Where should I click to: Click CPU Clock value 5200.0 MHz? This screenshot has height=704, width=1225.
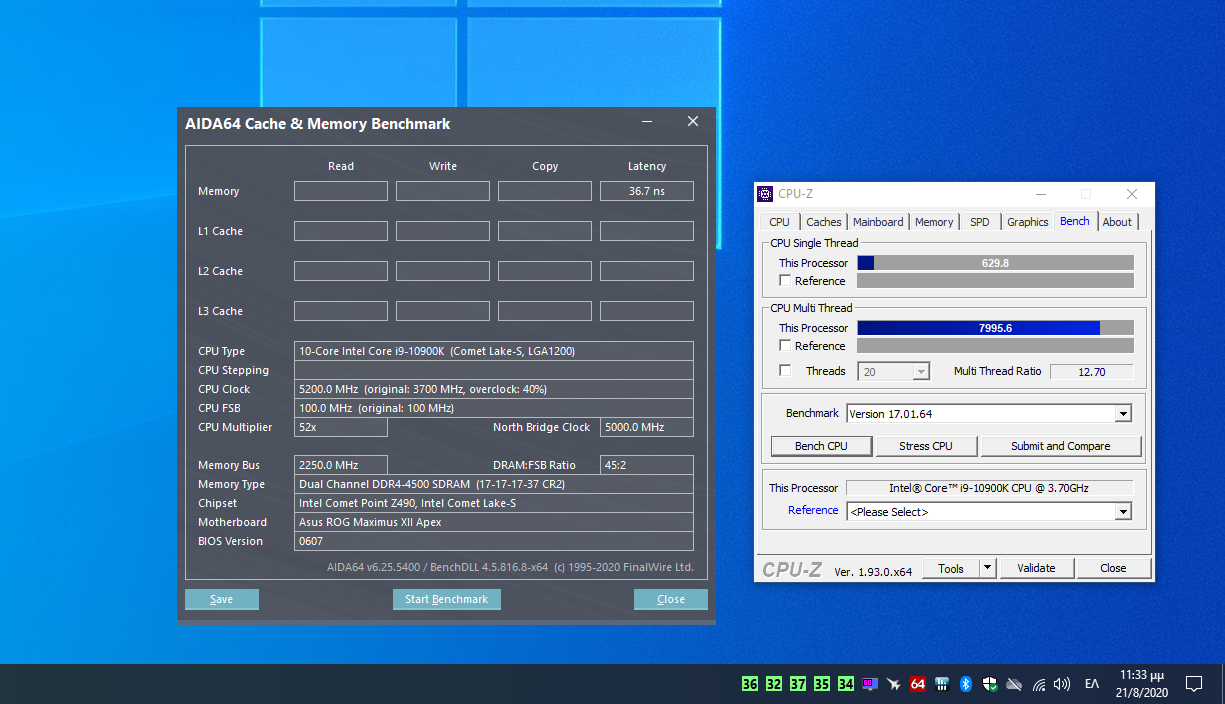pos(494,389)
